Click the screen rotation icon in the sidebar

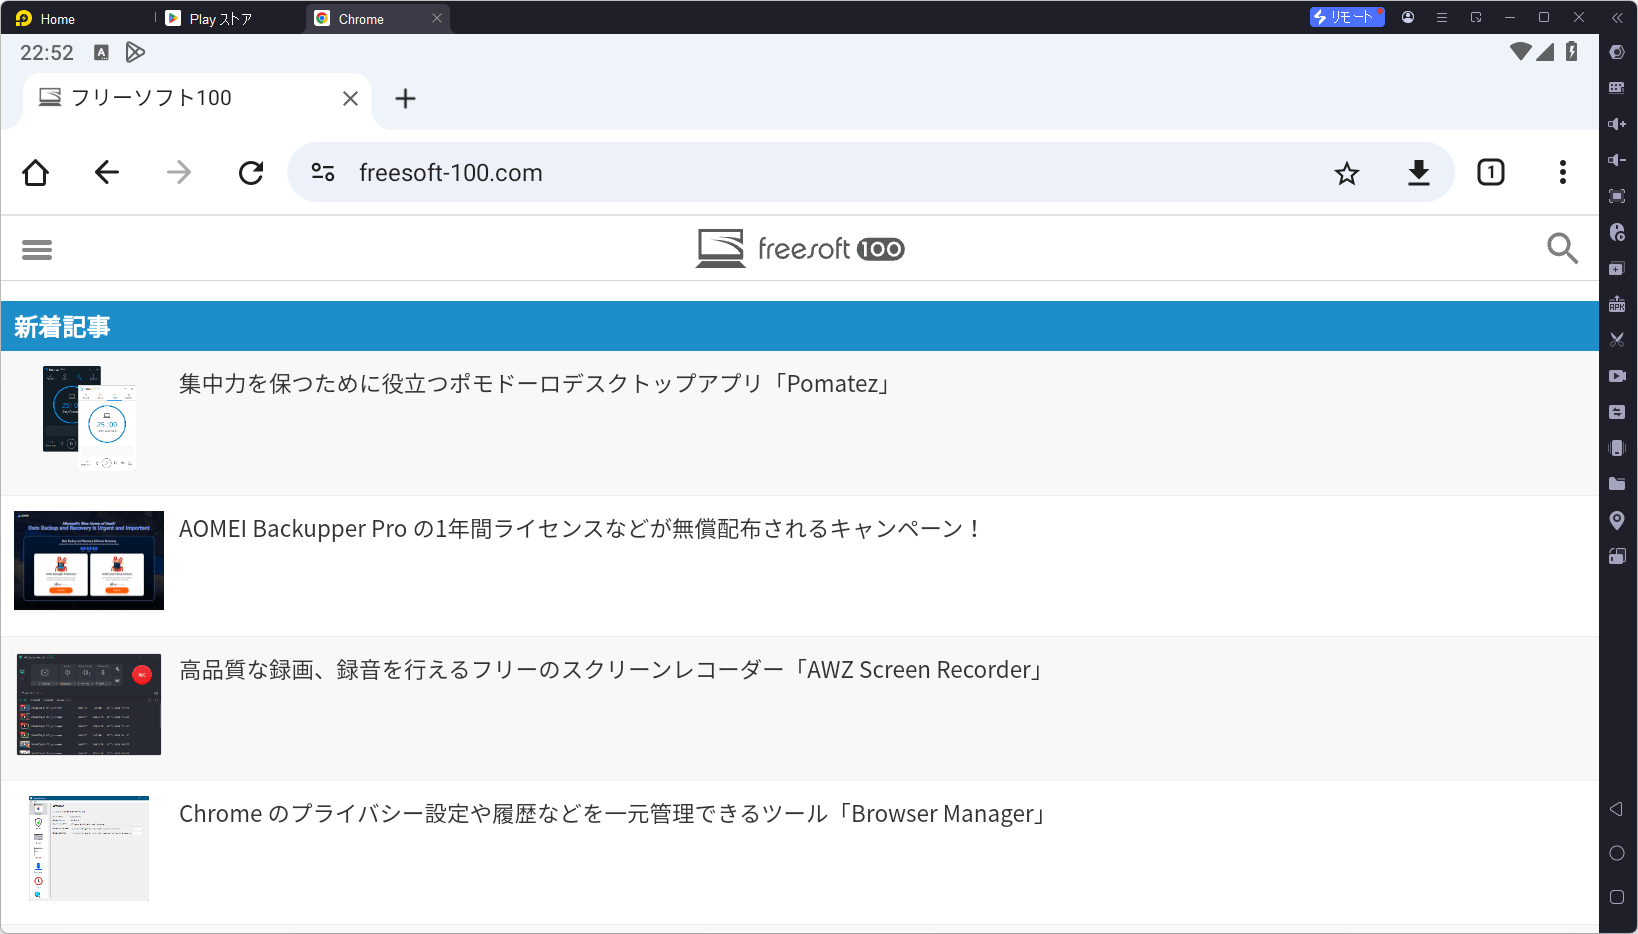pos(1617,555)
